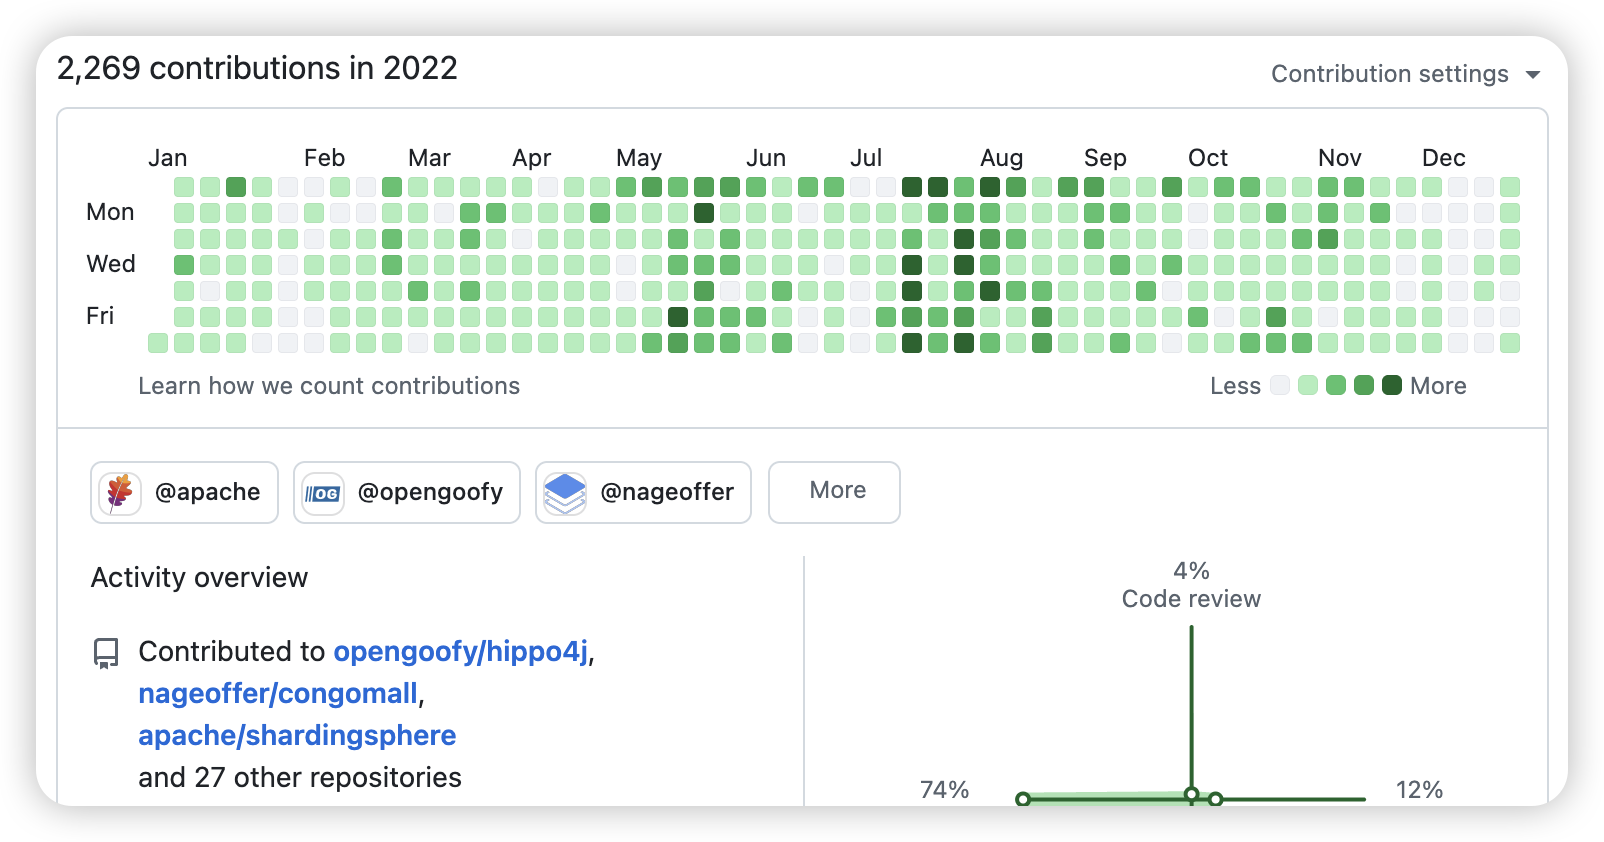1604x842 pixels.
Task: Click the opengoofy OG logo icon
Action: (x=323, y=493)
